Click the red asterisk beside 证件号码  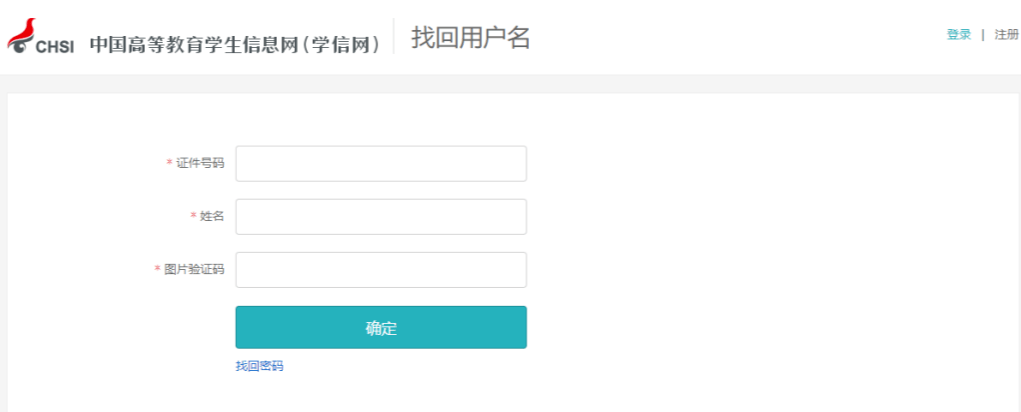(169, 163)
